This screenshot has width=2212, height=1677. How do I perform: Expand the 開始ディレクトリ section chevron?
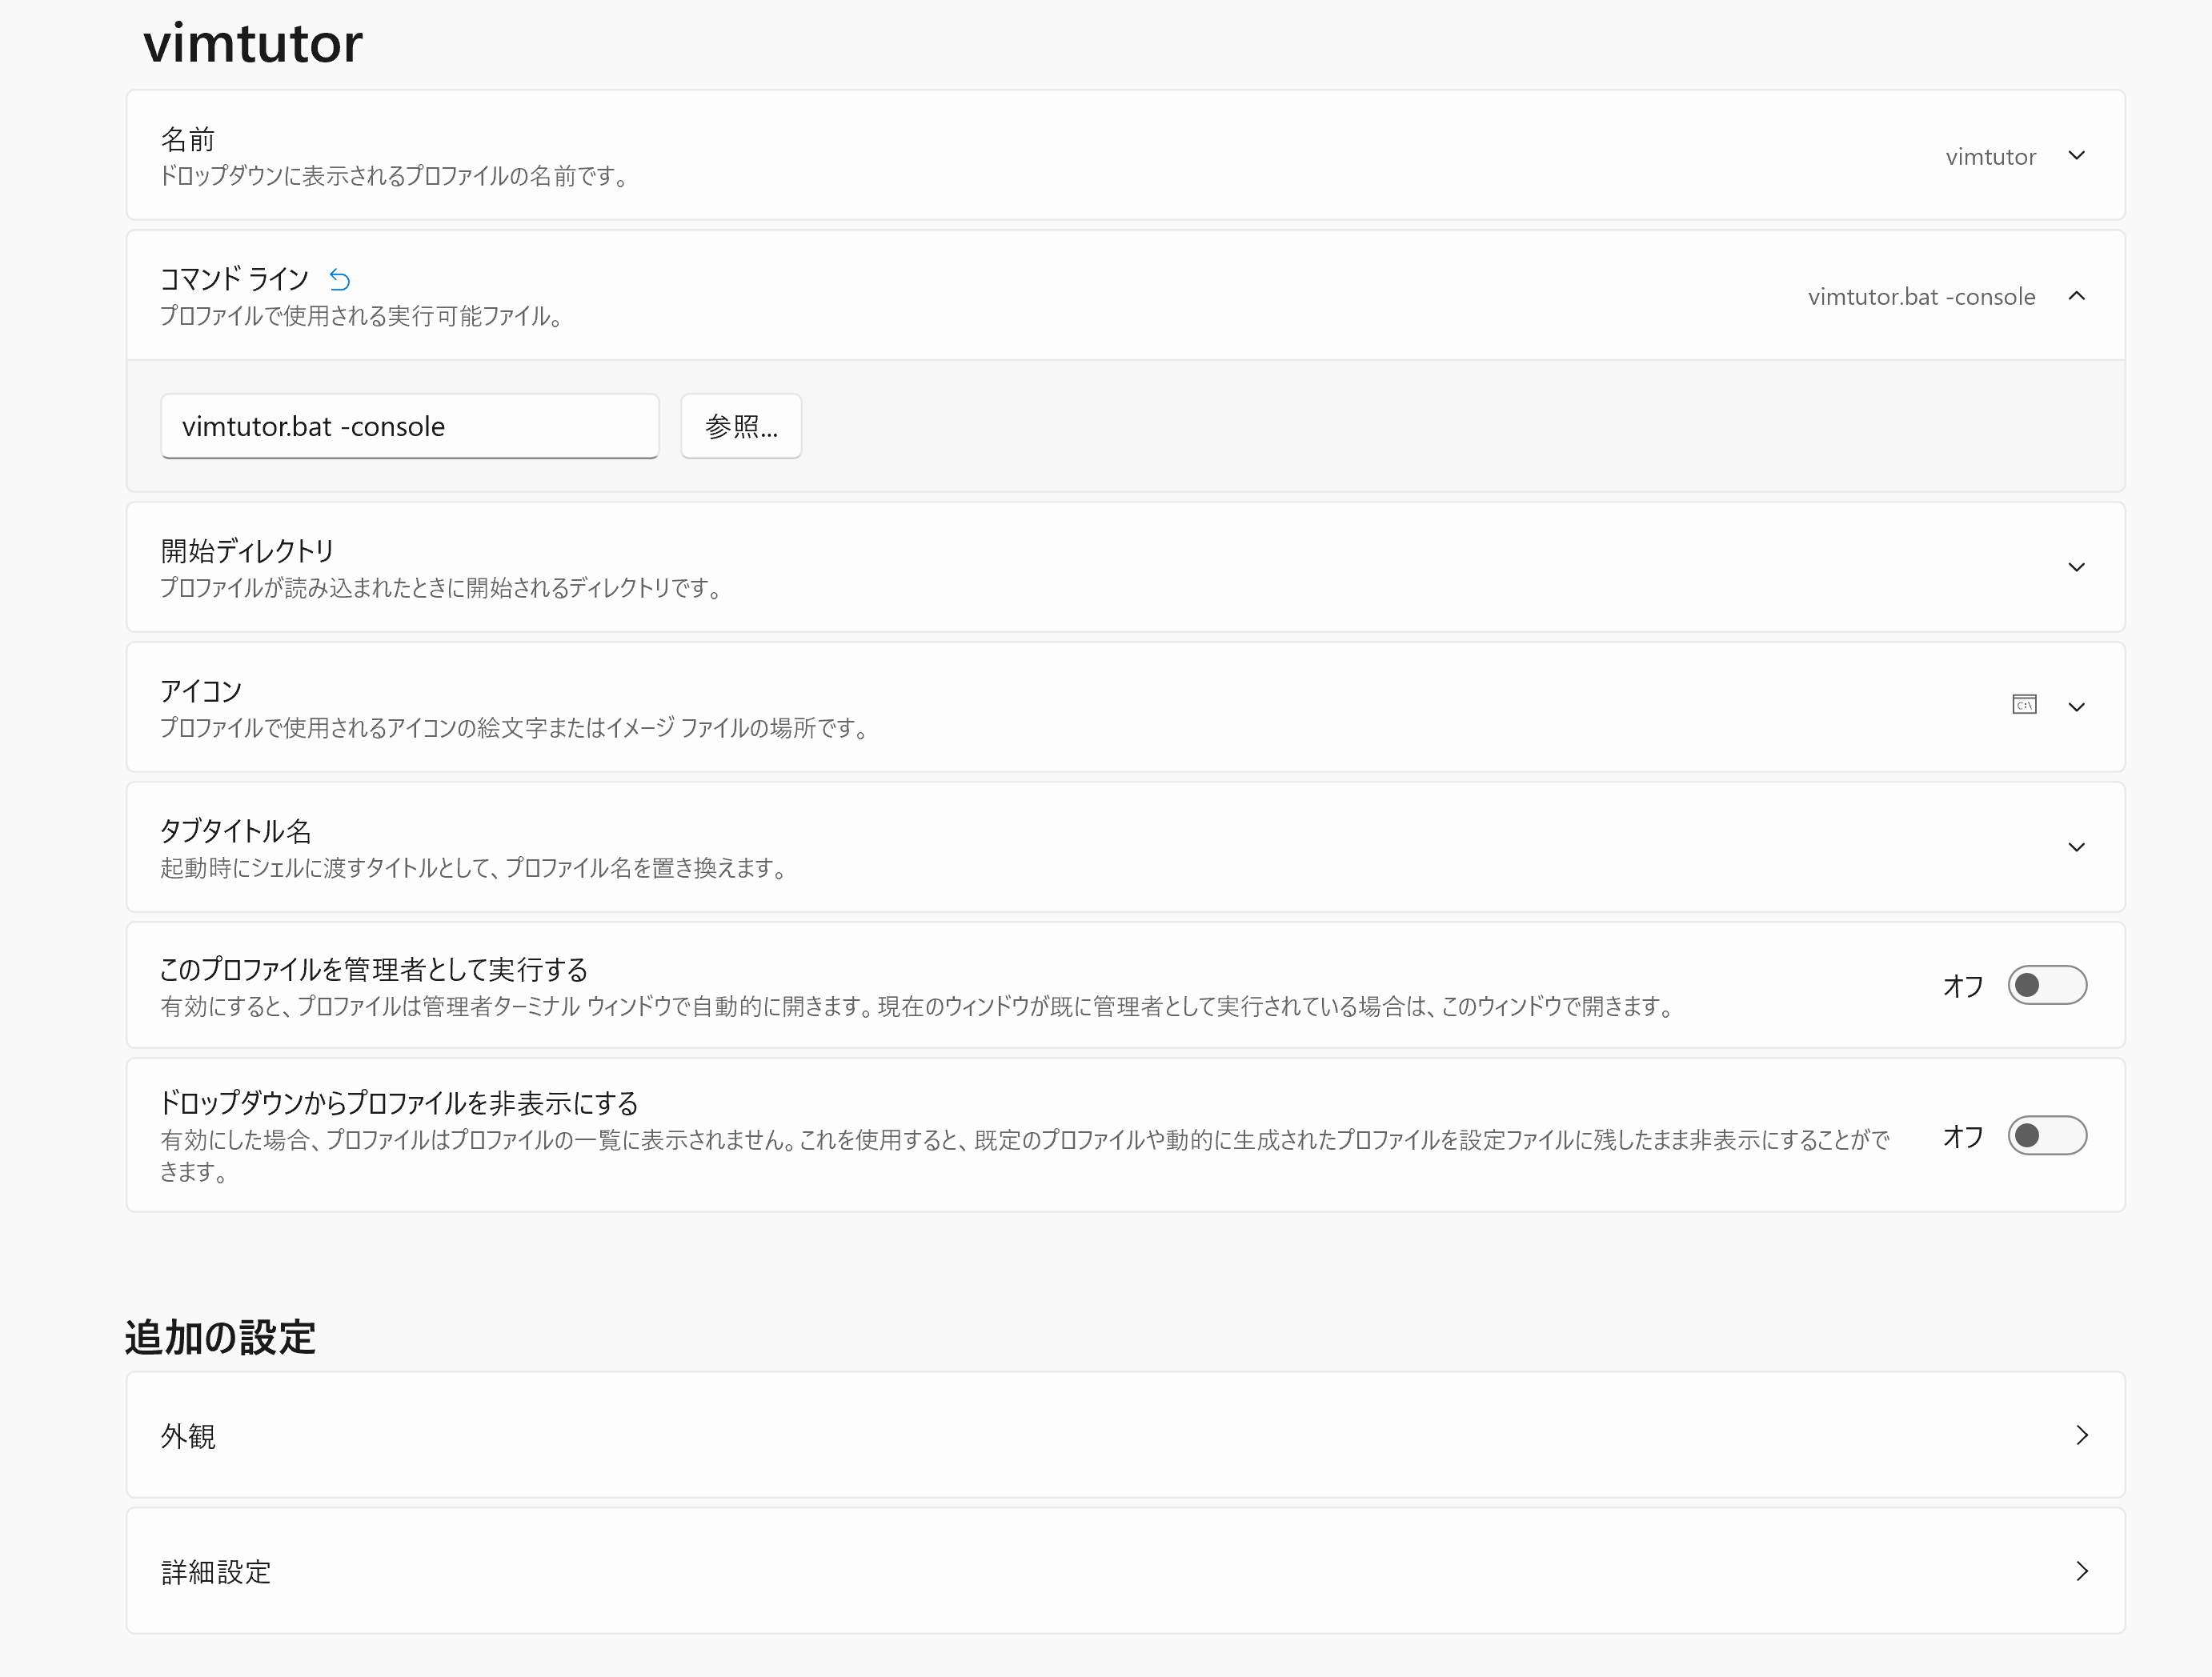(2077, 567)
